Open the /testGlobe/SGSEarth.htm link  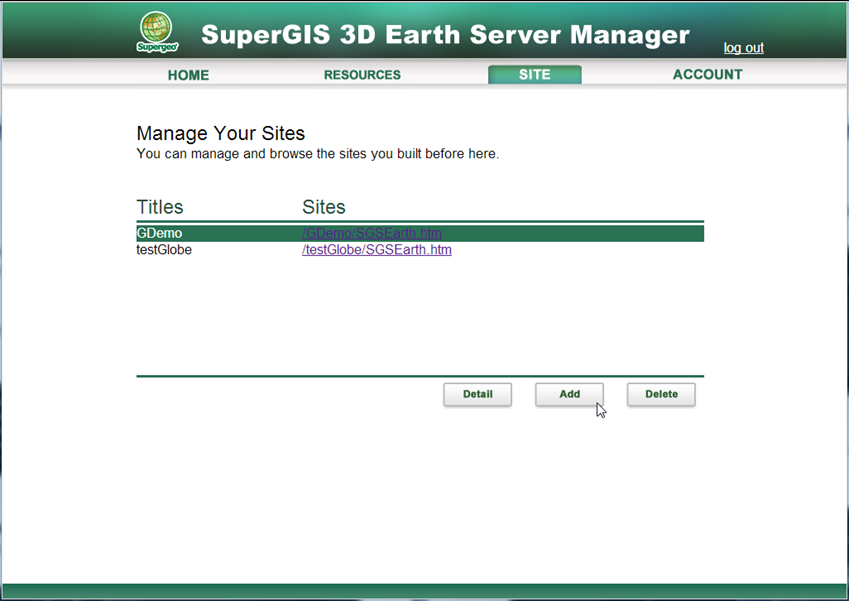376,250
